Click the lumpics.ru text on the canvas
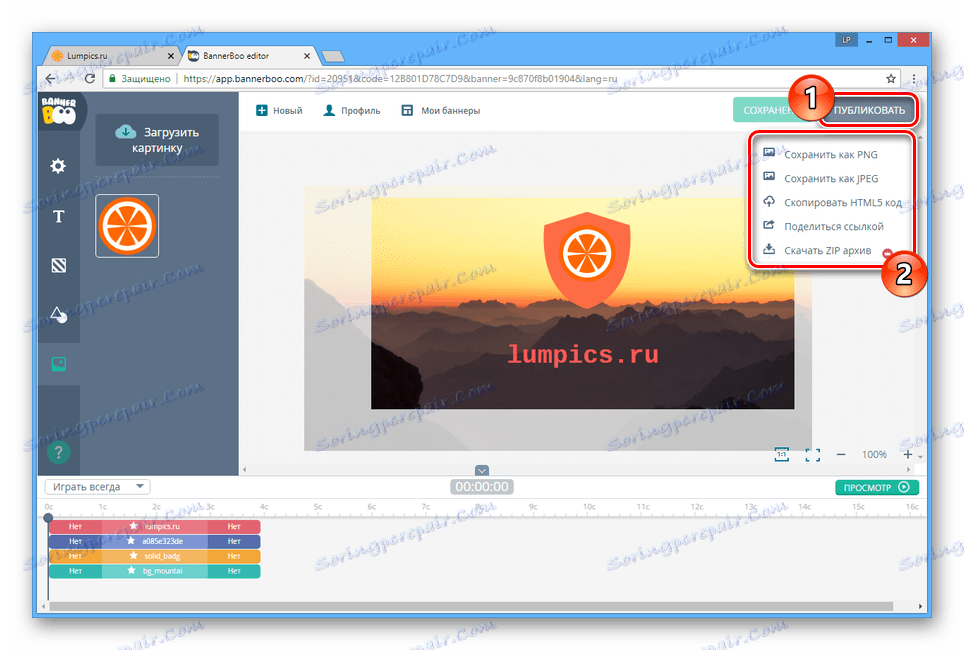Image resolution: width=964 pixels, height=650 pixels. [583, 355]
